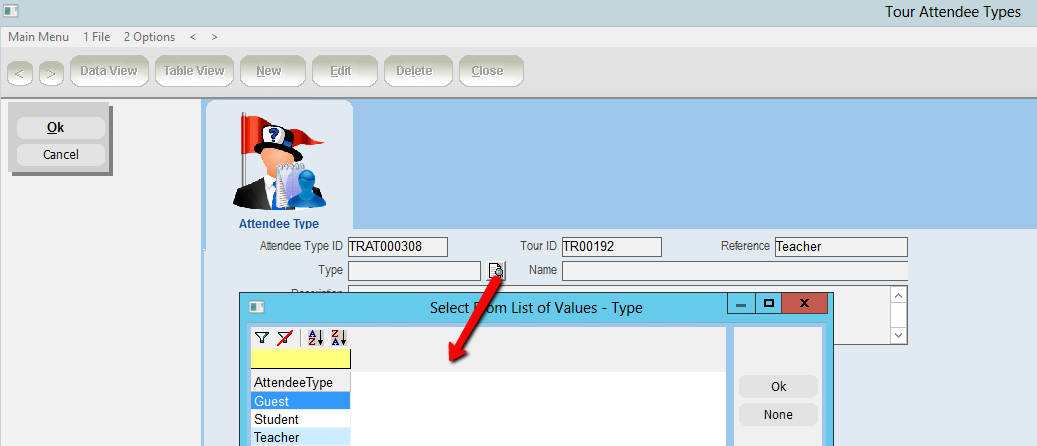Click the Attendee Type mascot image

click(278, 160)
